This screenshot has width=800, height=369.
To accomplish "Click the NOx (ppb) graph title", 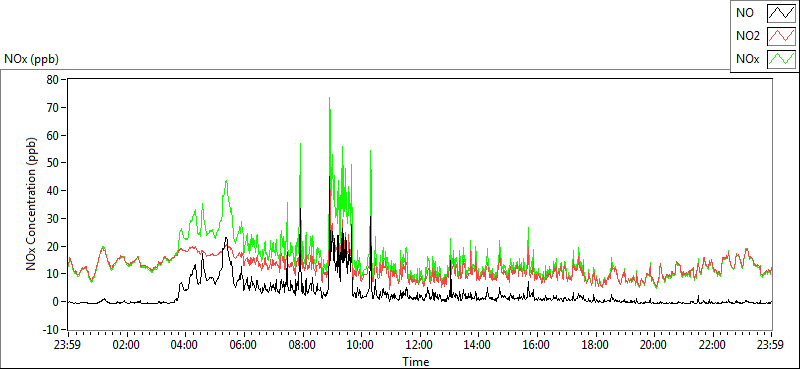I will click(31, 60).
